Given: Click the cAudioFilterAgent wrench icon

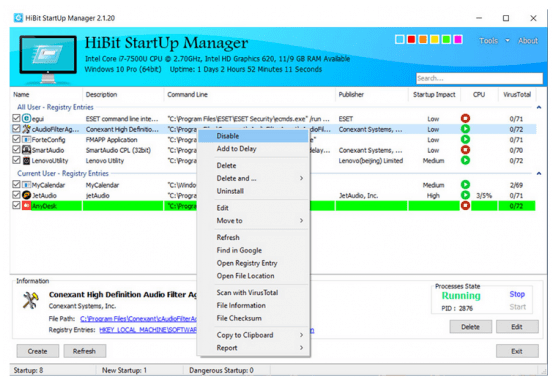Looking at the screenshot, I should 26,129.
